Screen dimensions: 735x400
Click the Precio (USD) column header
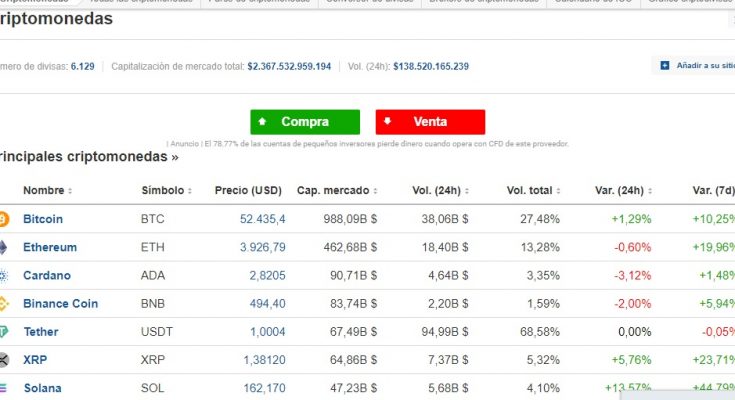point(248,190)
